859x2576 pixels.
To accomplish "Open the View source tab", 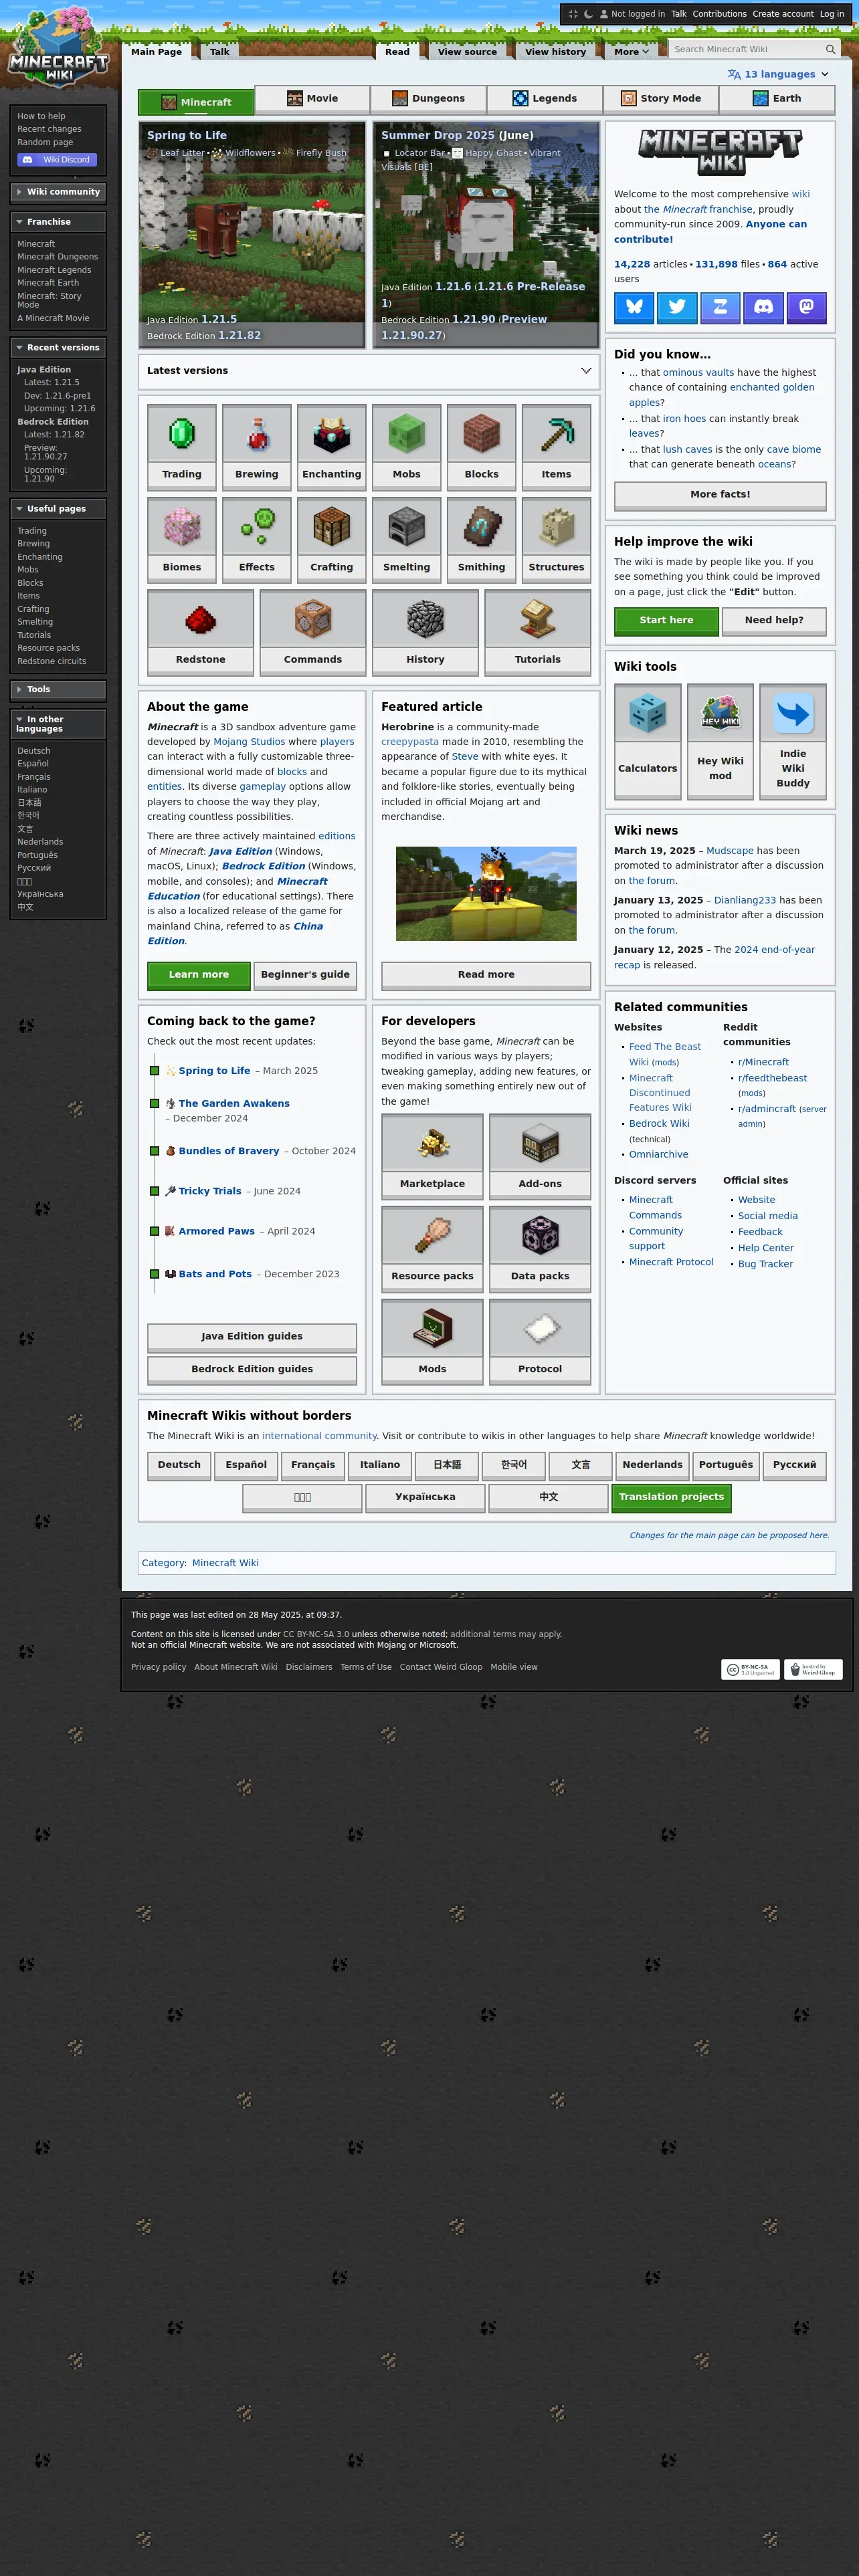I will [x=467, y=52].
